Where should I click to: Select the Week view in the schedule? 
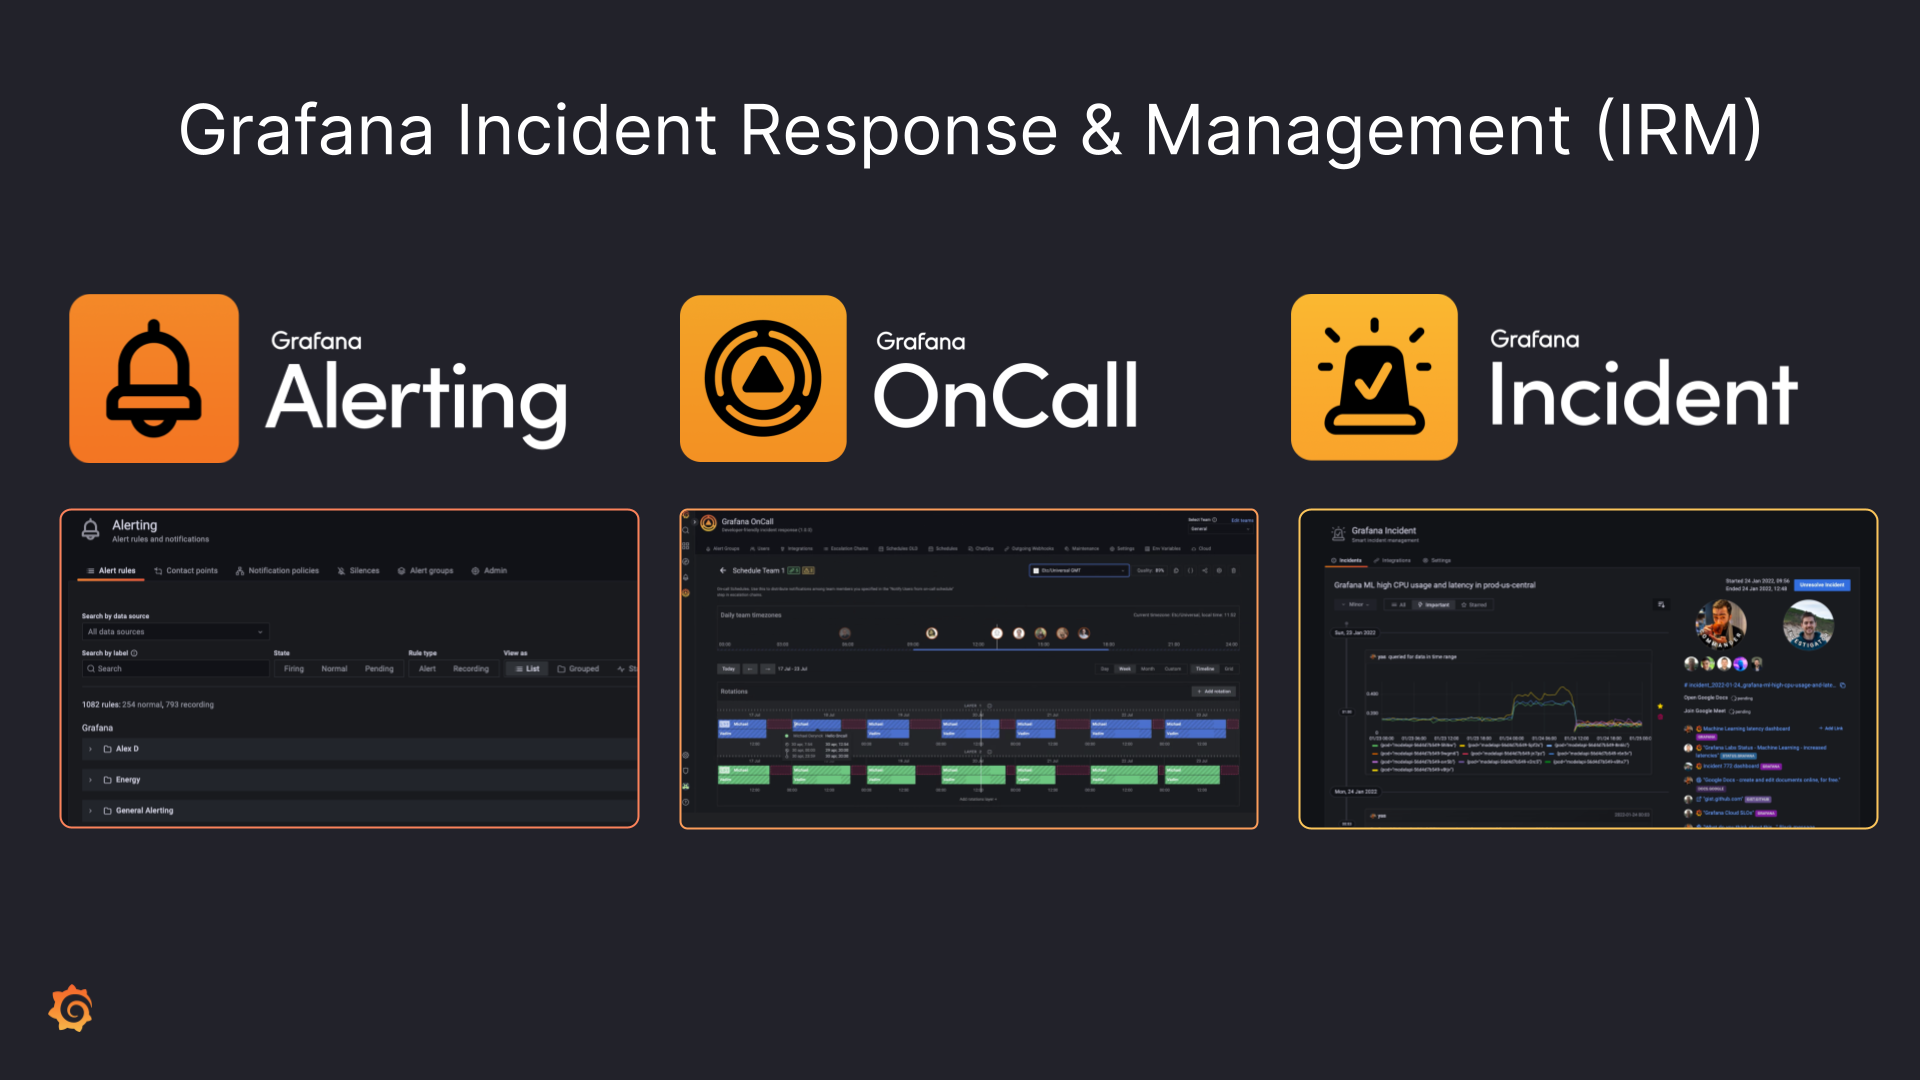[x=1125, y=669]
